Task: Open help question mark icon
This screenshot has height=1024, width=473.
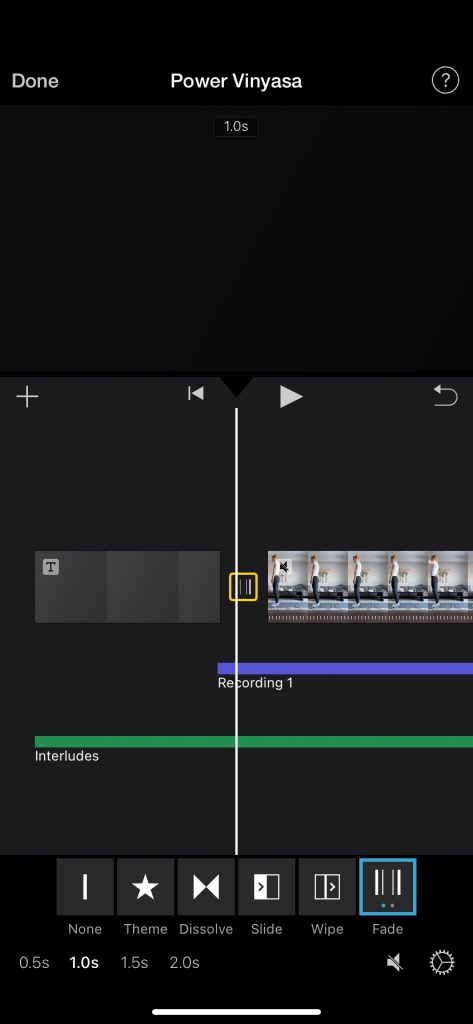Action: [445, 80]
